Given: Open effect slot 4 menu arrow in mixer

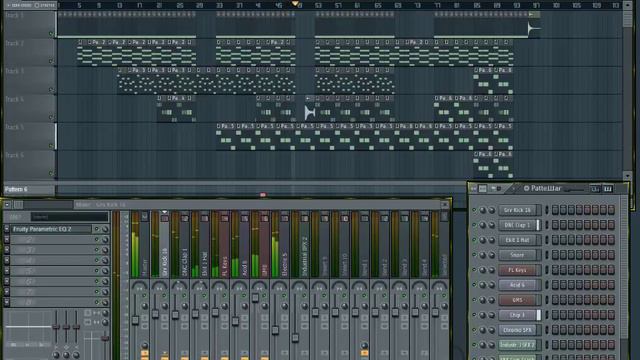Looking at the screenshot, I should click(7, 260).
